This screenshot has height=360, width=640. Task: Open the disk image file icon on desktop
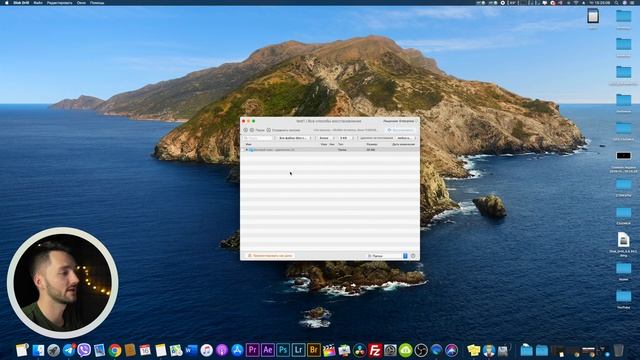point(623,240)
